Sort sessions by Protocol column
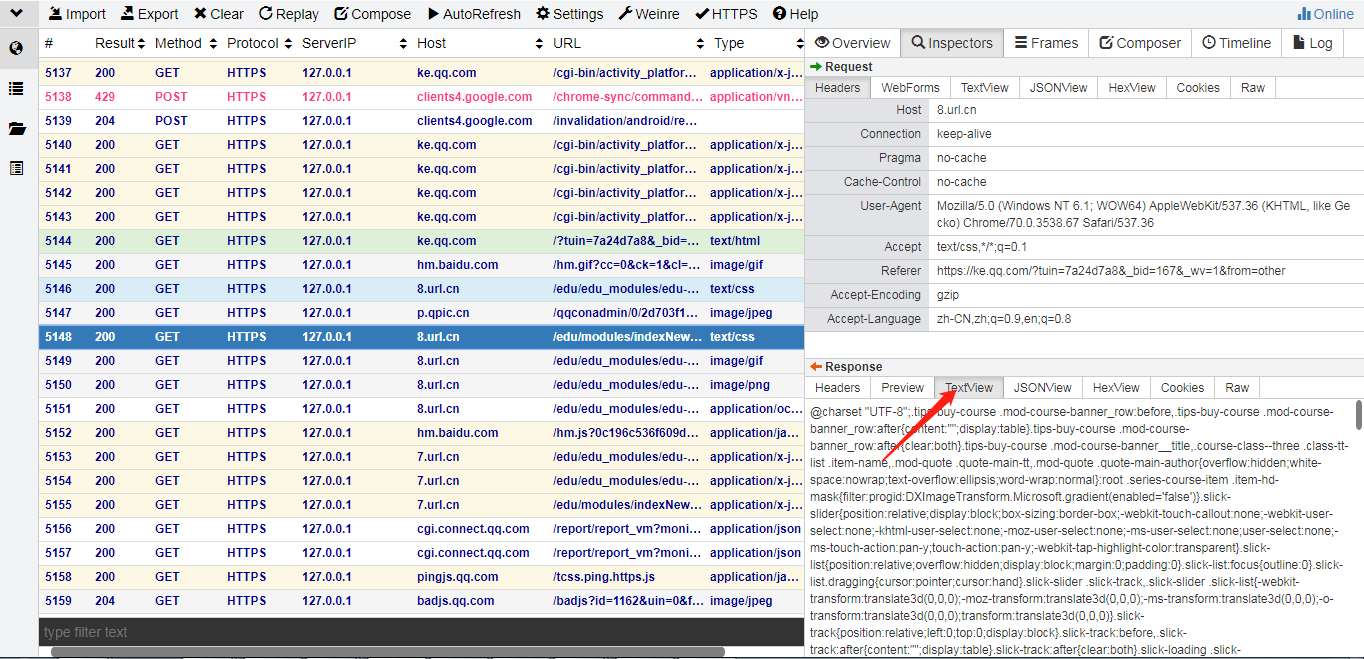The image size is (1364, 659). pos(260,43)
